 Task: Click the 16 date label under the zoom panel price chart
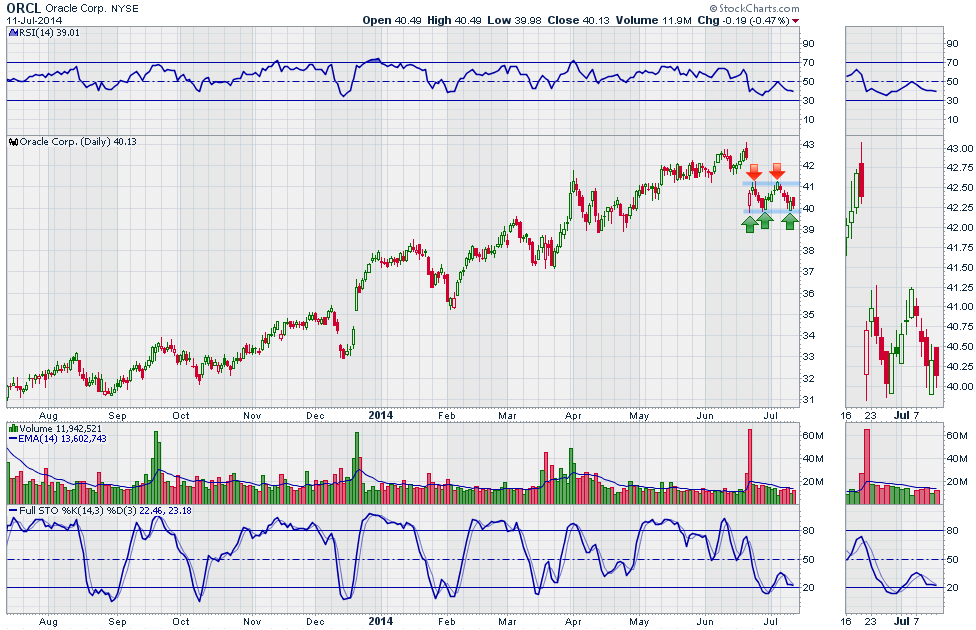845,415
